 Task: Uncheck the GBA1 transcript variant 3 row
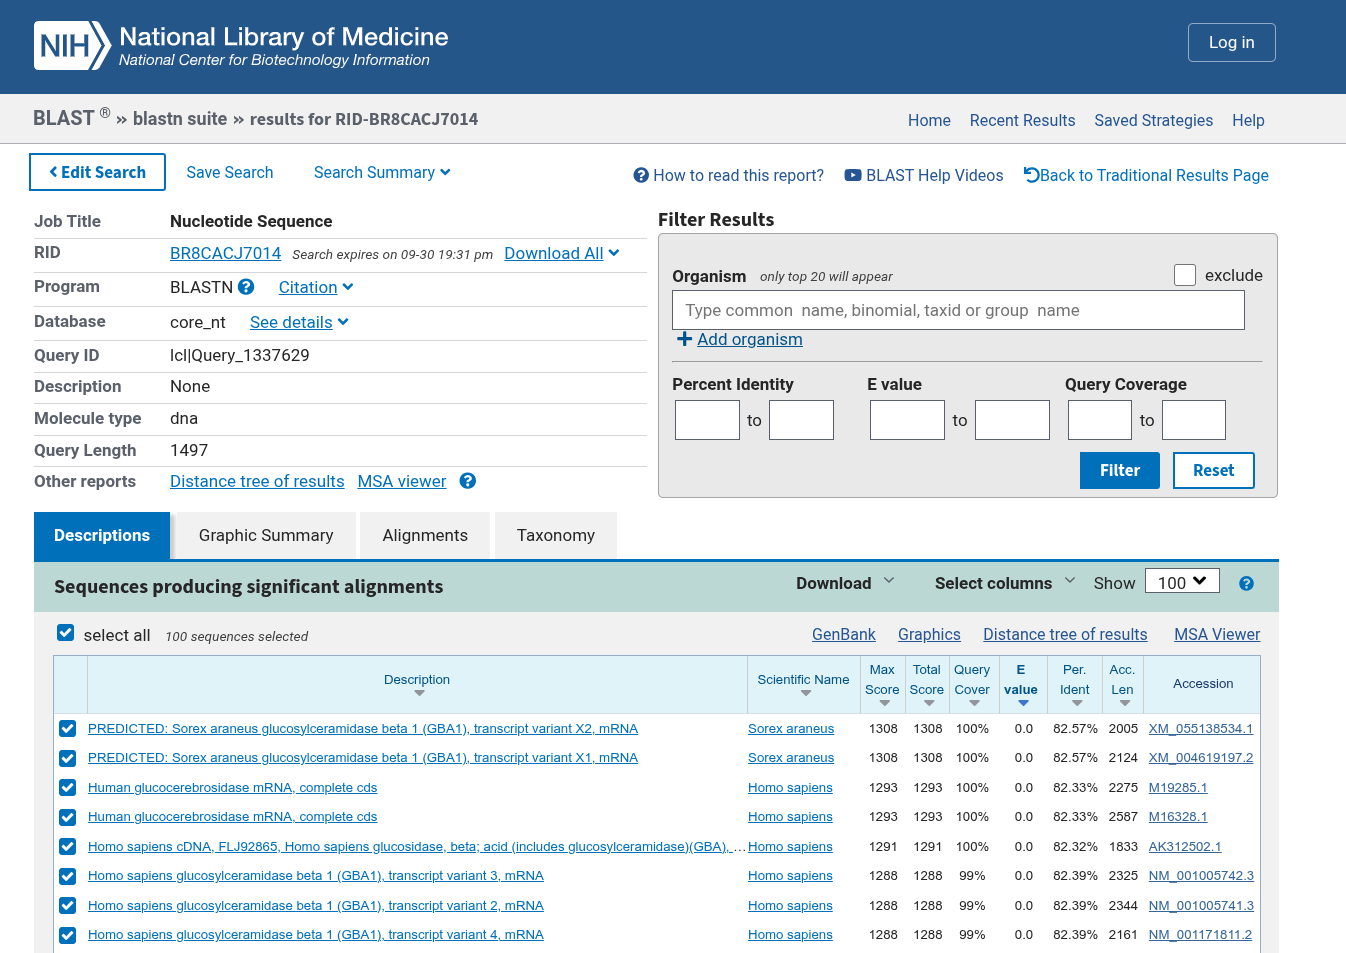coord(67,876)
